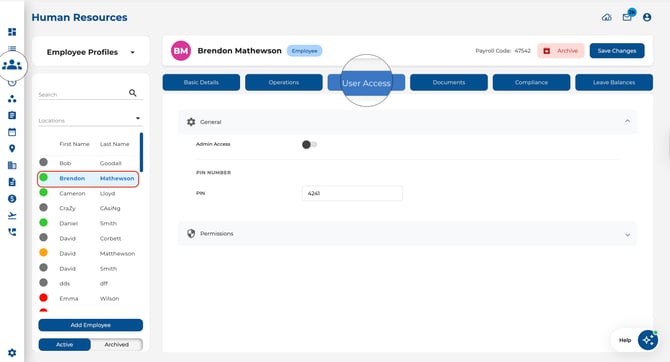Screen dimensions: 670x362
Task: Switch to the Basic Details tab
Action: pyautogui.click(x=201, y=82)
